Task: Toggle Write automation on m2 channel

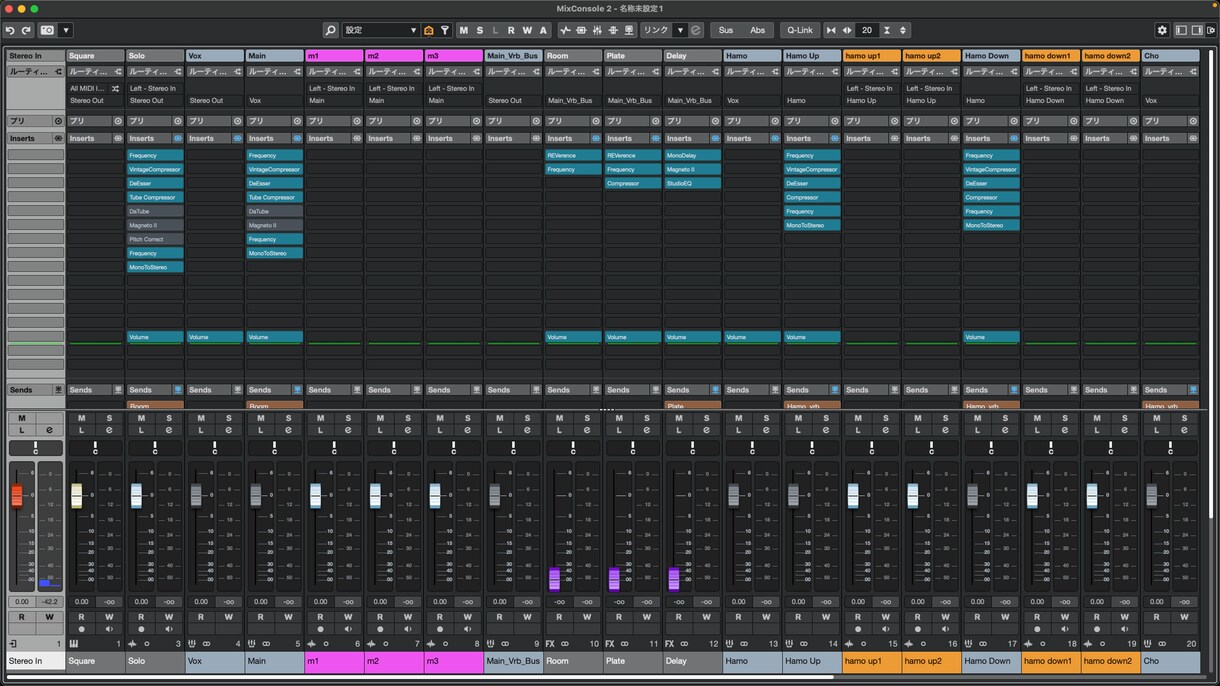Action: pos(408,617)
